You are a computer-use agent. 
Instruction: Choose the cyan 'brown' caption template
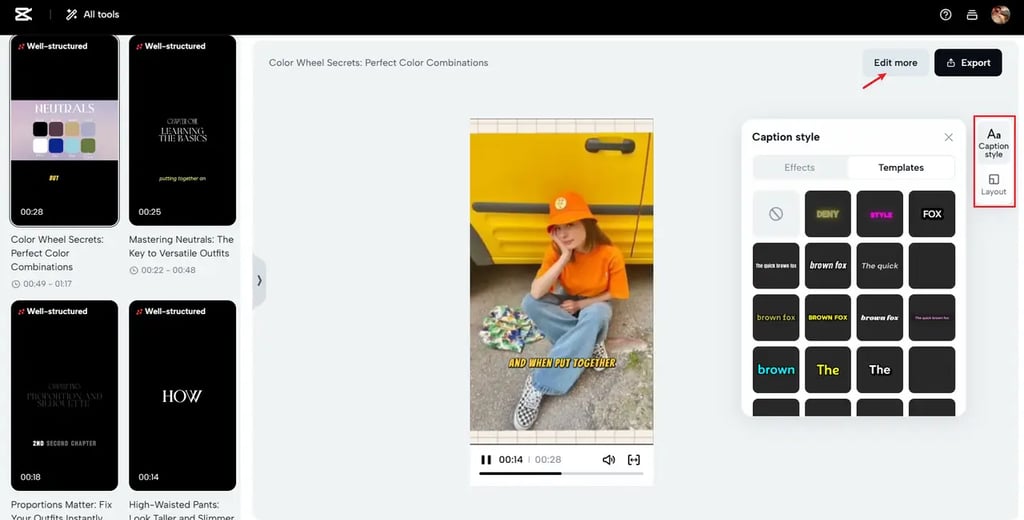[x=776, y=370]
